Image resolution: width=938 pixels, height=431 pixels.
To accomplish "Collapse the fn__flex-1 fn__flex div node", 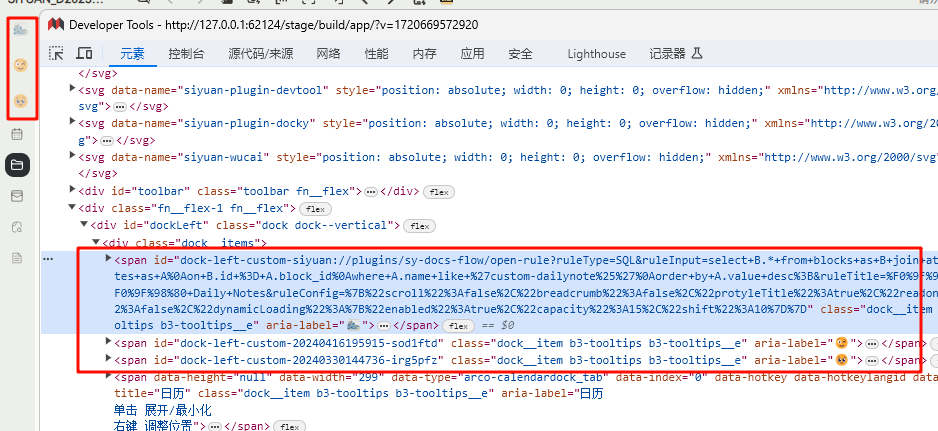I will pos(72,208).
